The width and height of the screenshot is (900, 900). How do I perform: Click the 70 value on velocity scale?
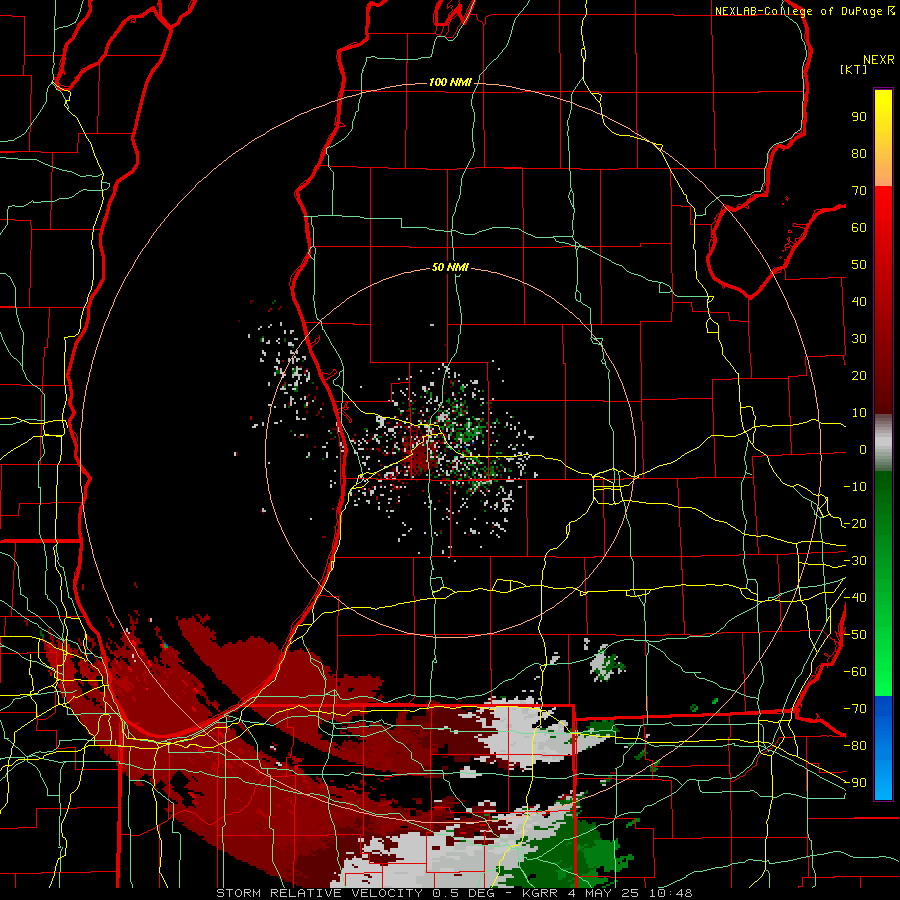pyautogui.click(x=859, y=191)
